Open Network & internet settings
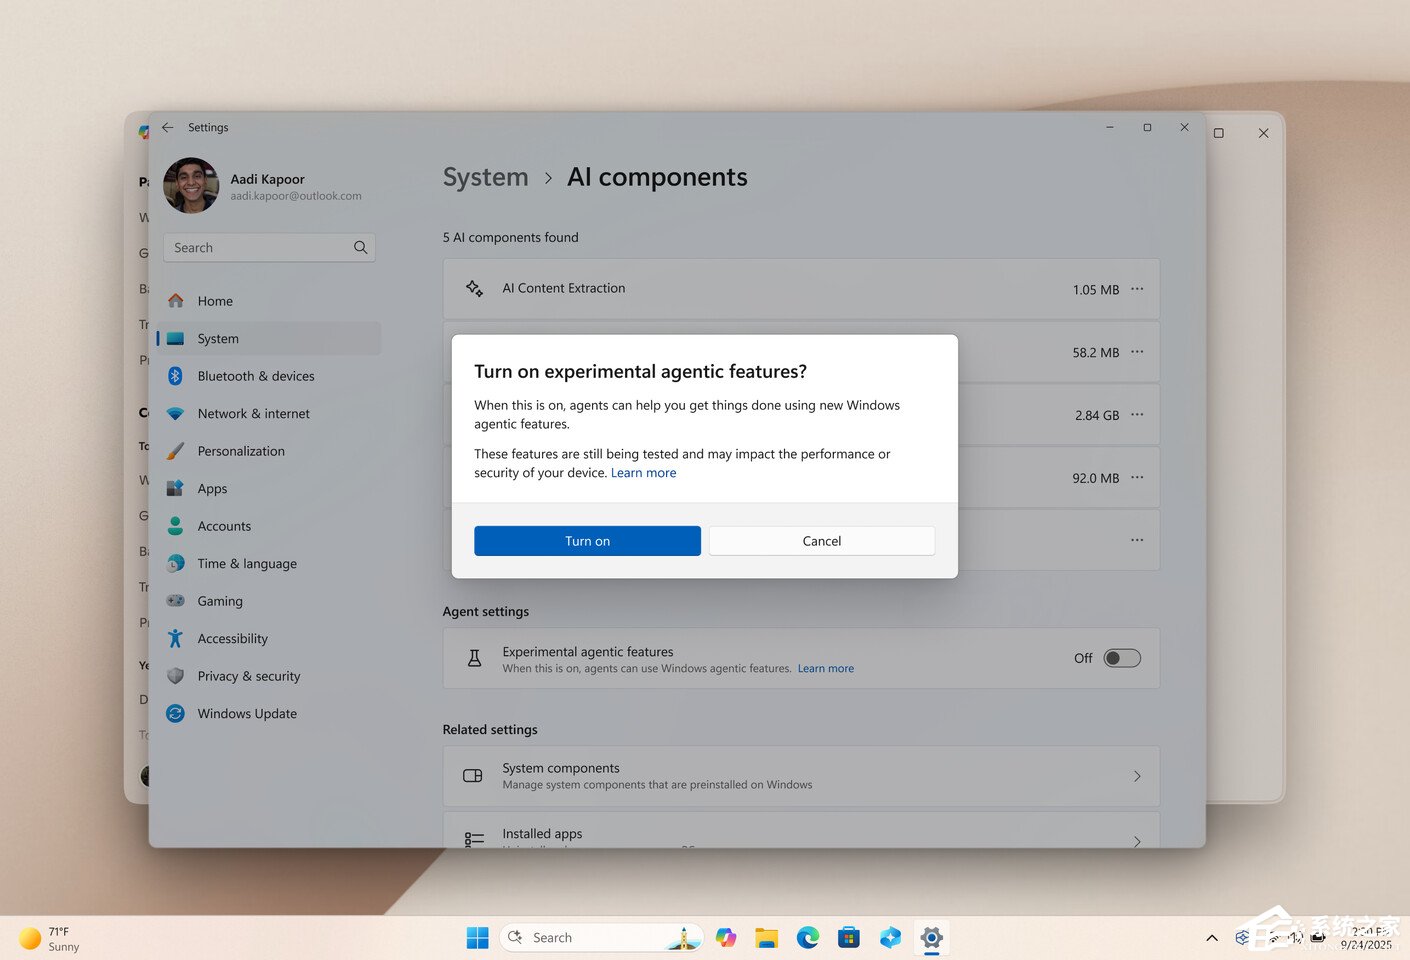This screenshot has width=1410, height=960. pyautogui.click(x=253, y=413)
